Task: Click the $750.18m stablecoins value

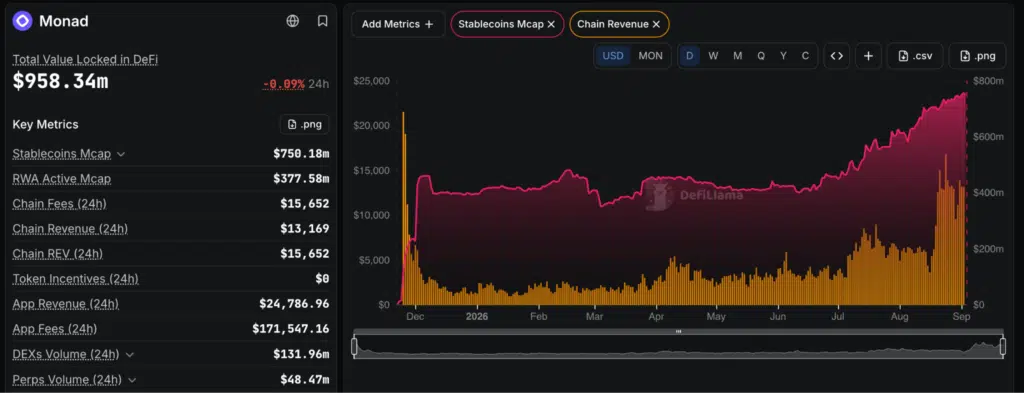Action: pyautogui.click(x=301, y=154)
